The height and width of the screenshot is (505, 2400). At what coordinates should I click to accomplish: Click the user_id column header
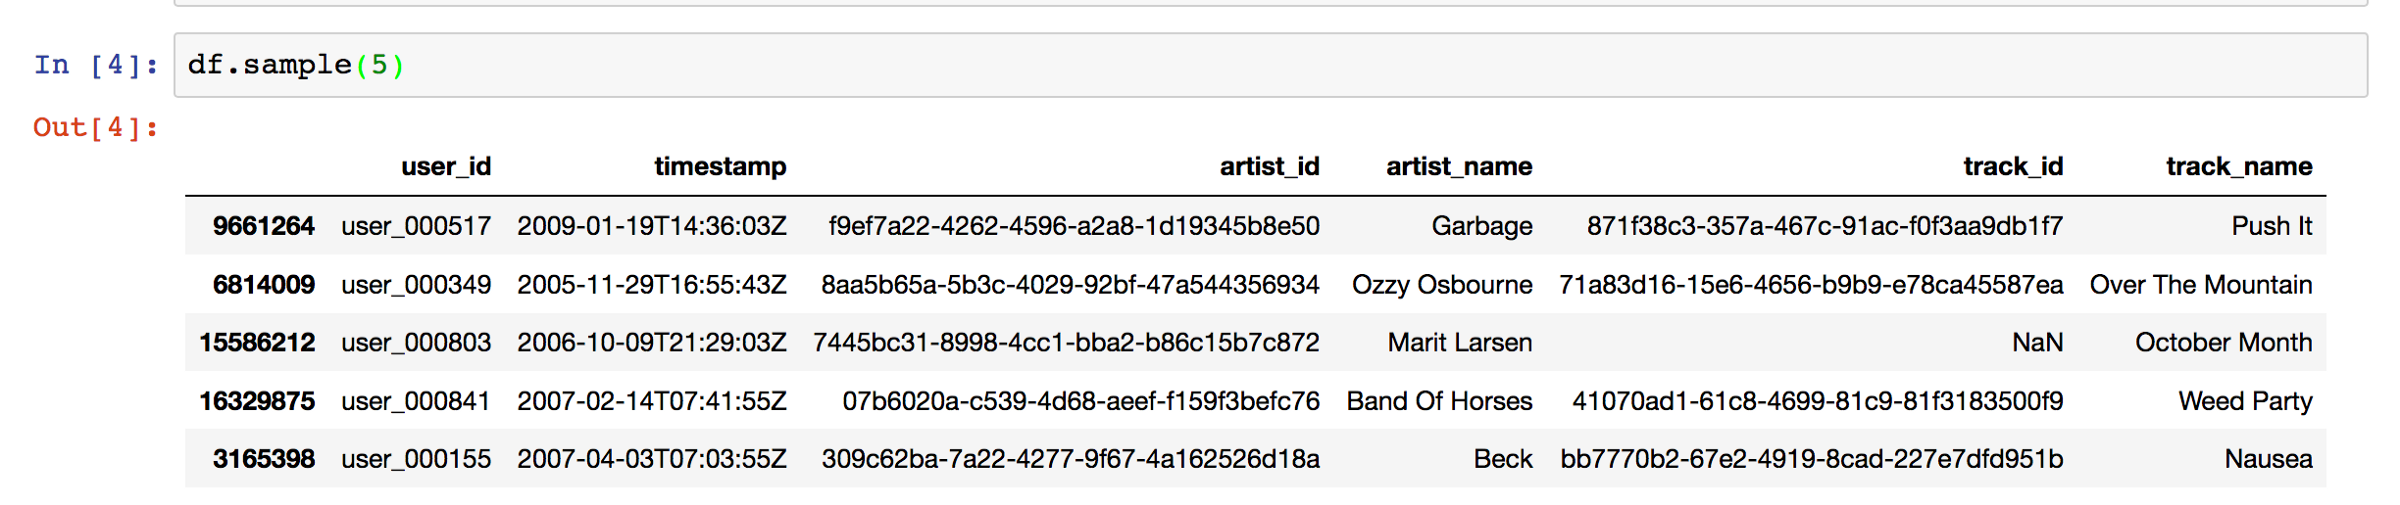coord(446,166)
